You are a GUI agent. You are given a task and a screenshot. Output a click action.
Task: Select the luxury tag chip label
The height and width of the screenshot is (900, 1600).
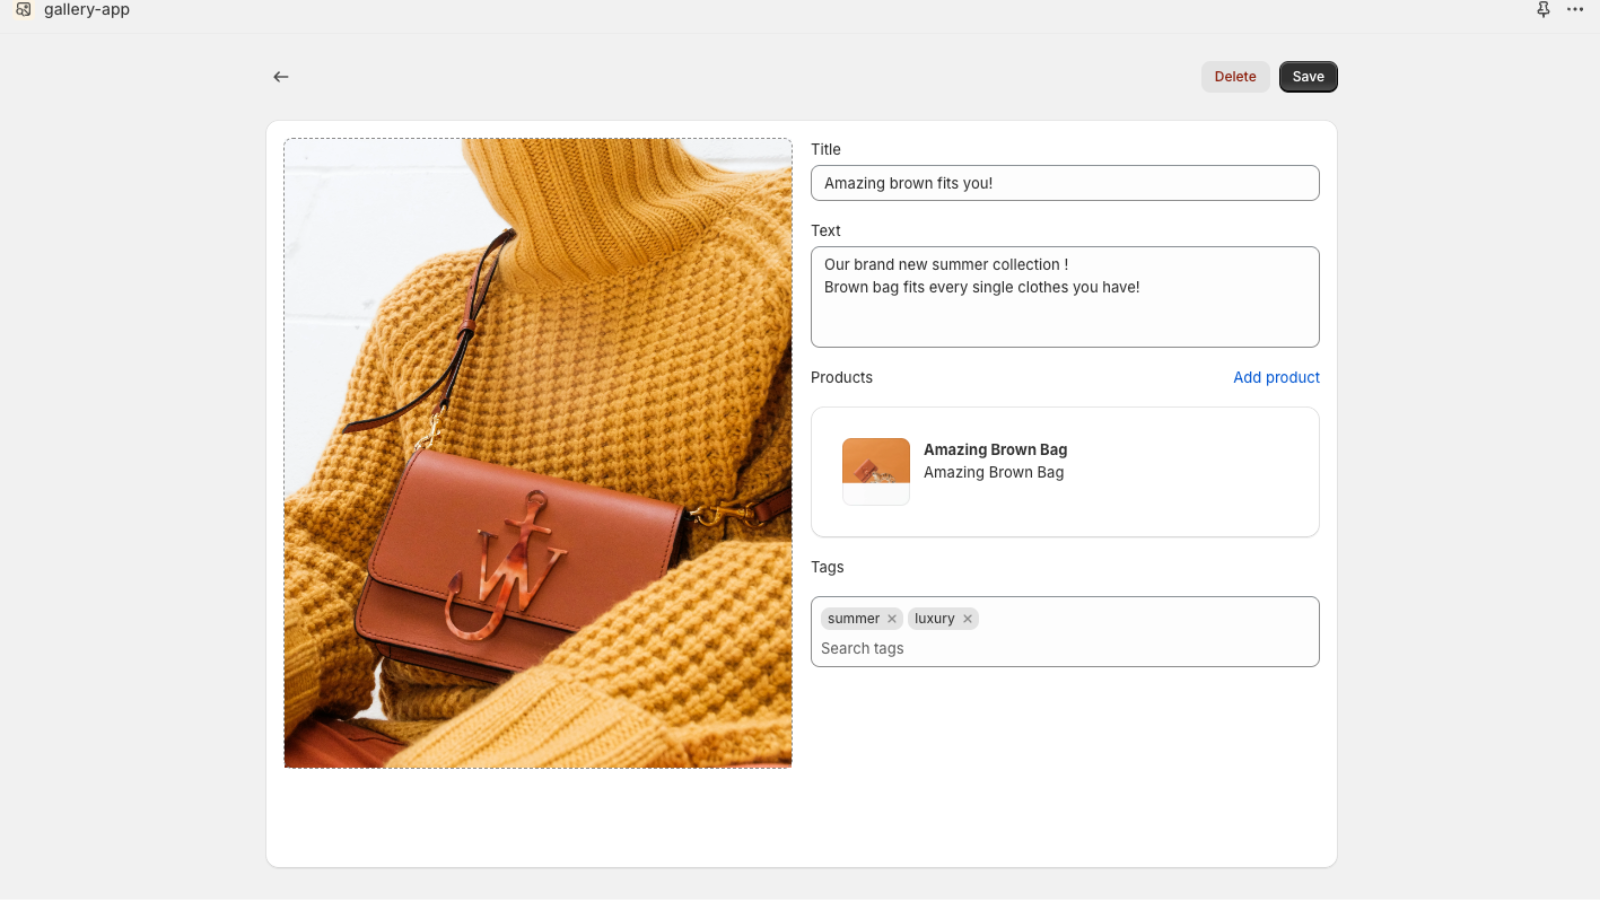pyautogui.click(x=934, y=619)
